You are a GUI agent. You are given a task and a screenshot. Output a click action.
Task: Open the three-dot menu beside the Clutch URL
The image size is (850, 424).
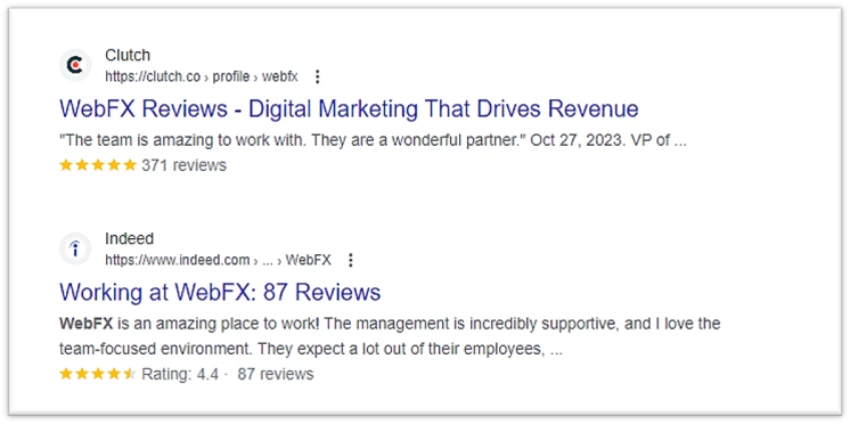318,77
